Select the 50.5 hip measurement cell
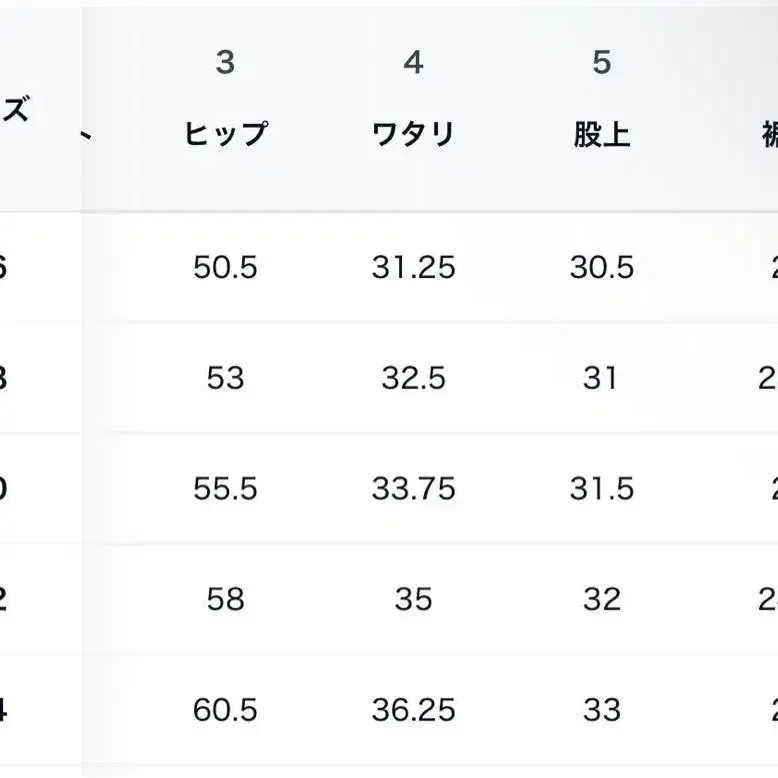The image size is (778, 778). point(225,268)
